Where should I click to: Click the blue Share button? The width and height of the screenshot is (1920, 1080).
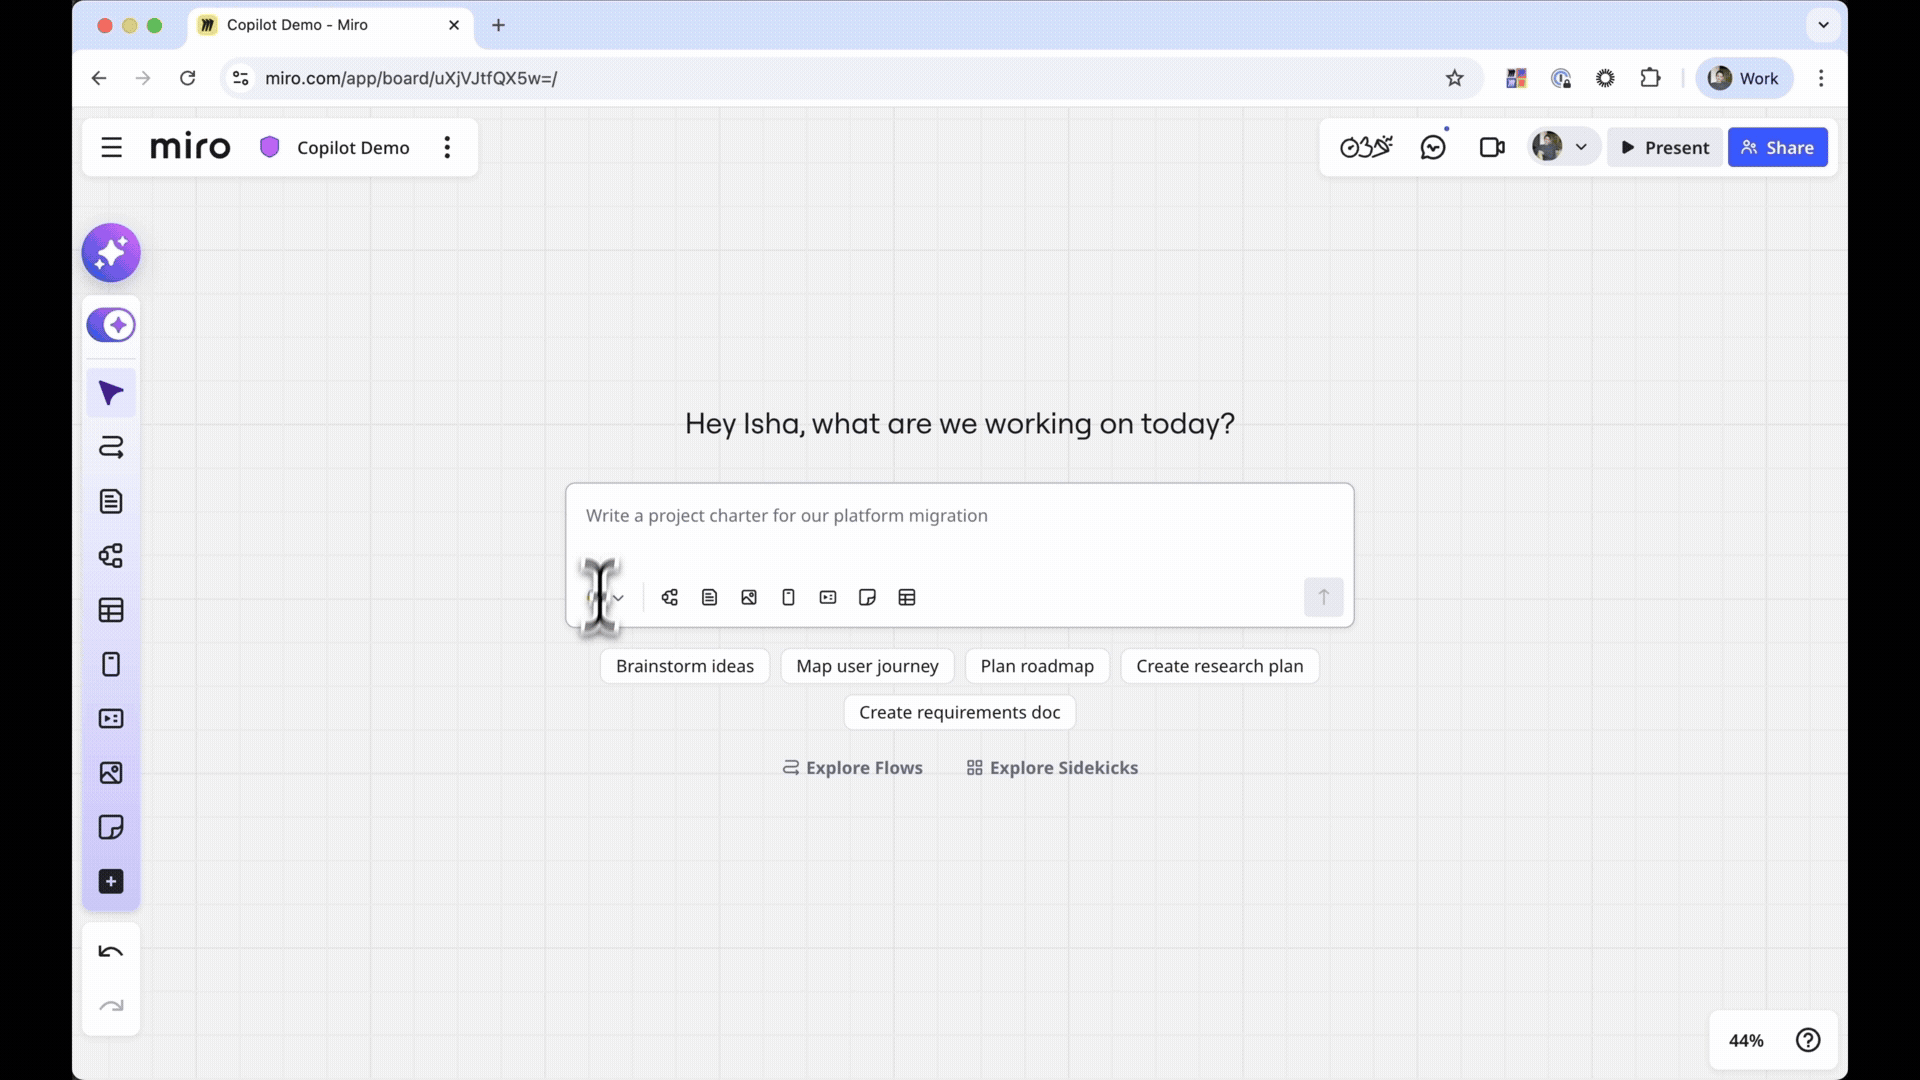pyautogui.click(x=1777, y=147)
